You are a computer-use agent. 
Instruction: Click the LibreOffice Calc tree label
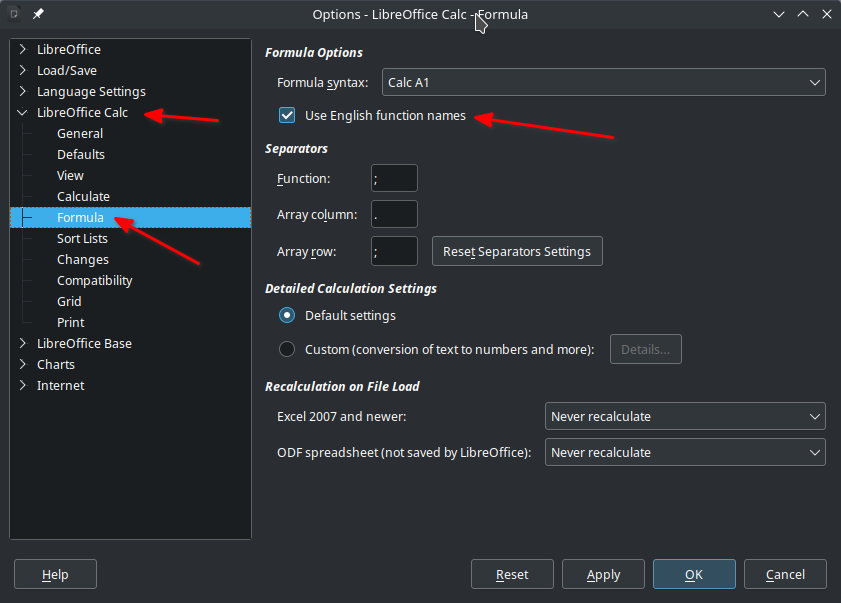point(83,113)
